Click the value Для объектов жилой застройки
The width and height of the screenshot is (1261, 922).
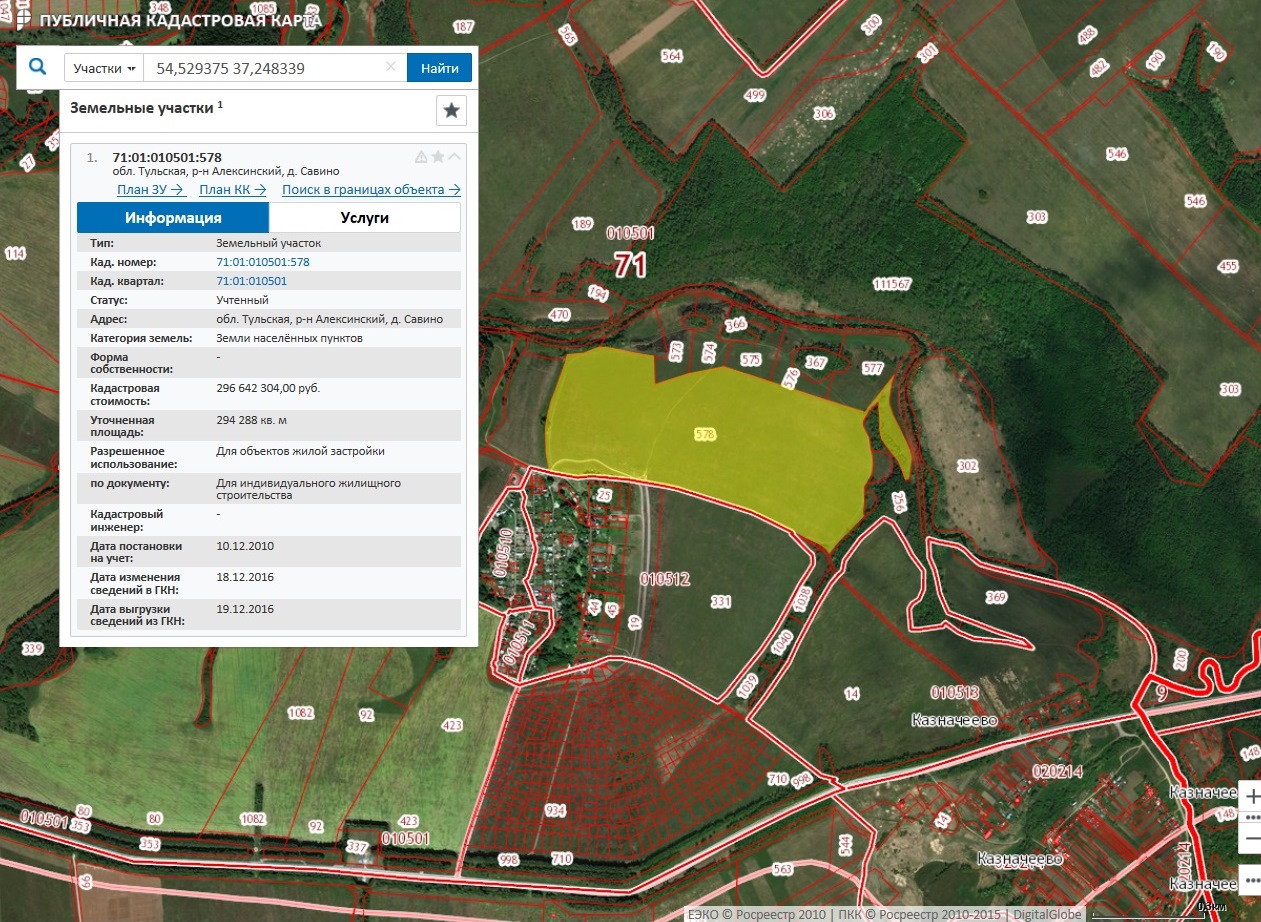[300, 451]
